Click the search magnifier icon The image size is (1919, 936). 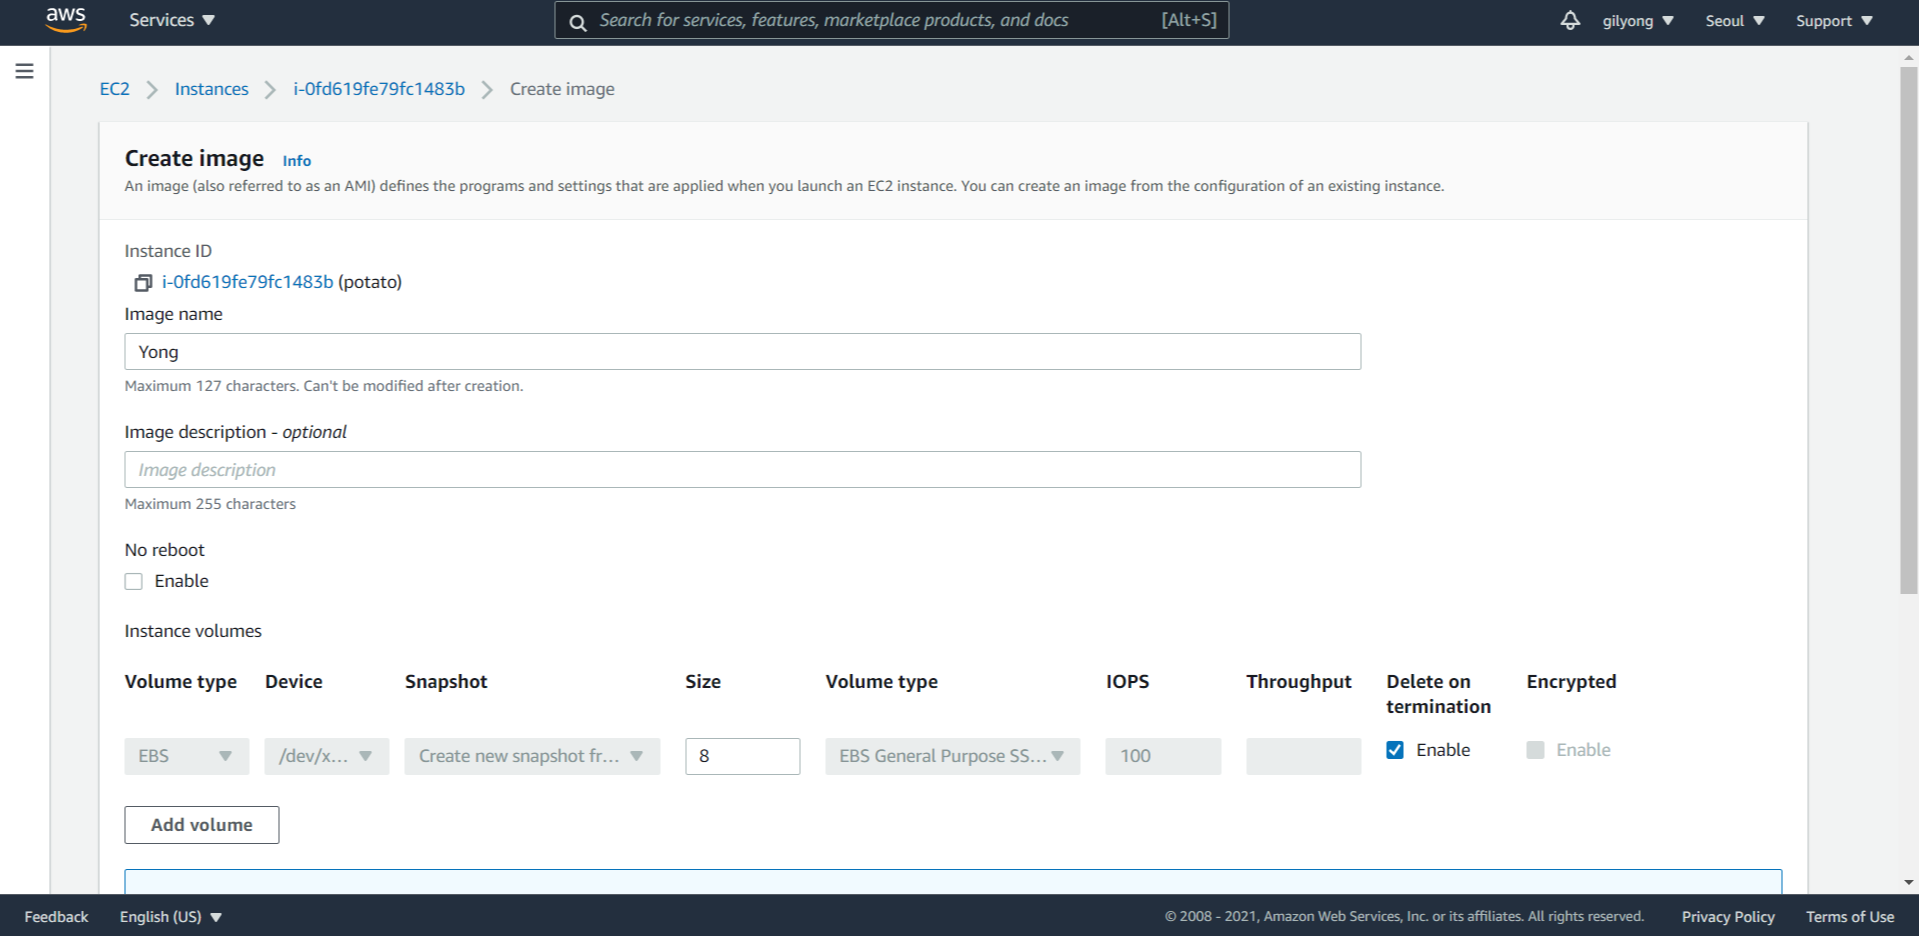[578, 21]
